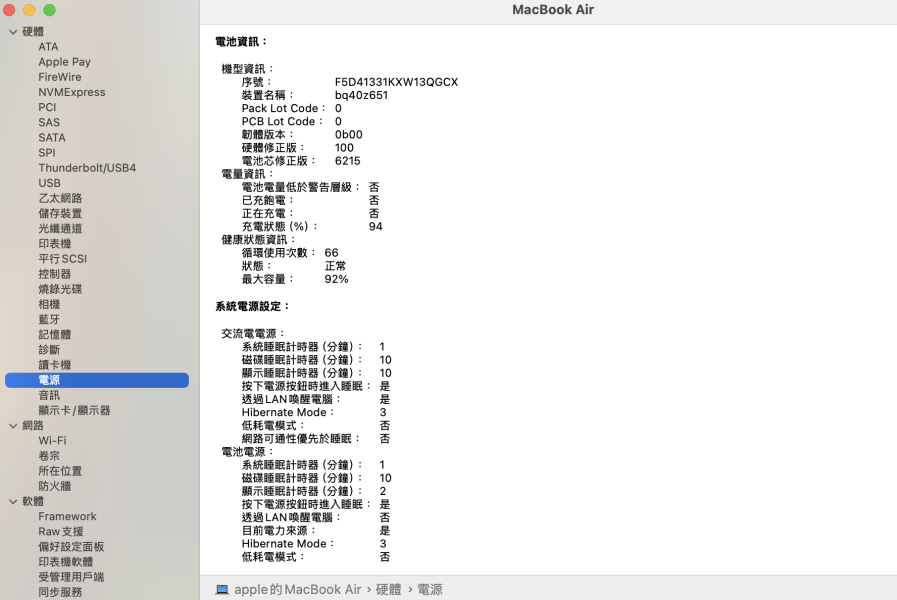897x600 pixels.
Task: Open 乙太網路 in the sidebar
Action: pyautogui.click(x=60, y=198)
